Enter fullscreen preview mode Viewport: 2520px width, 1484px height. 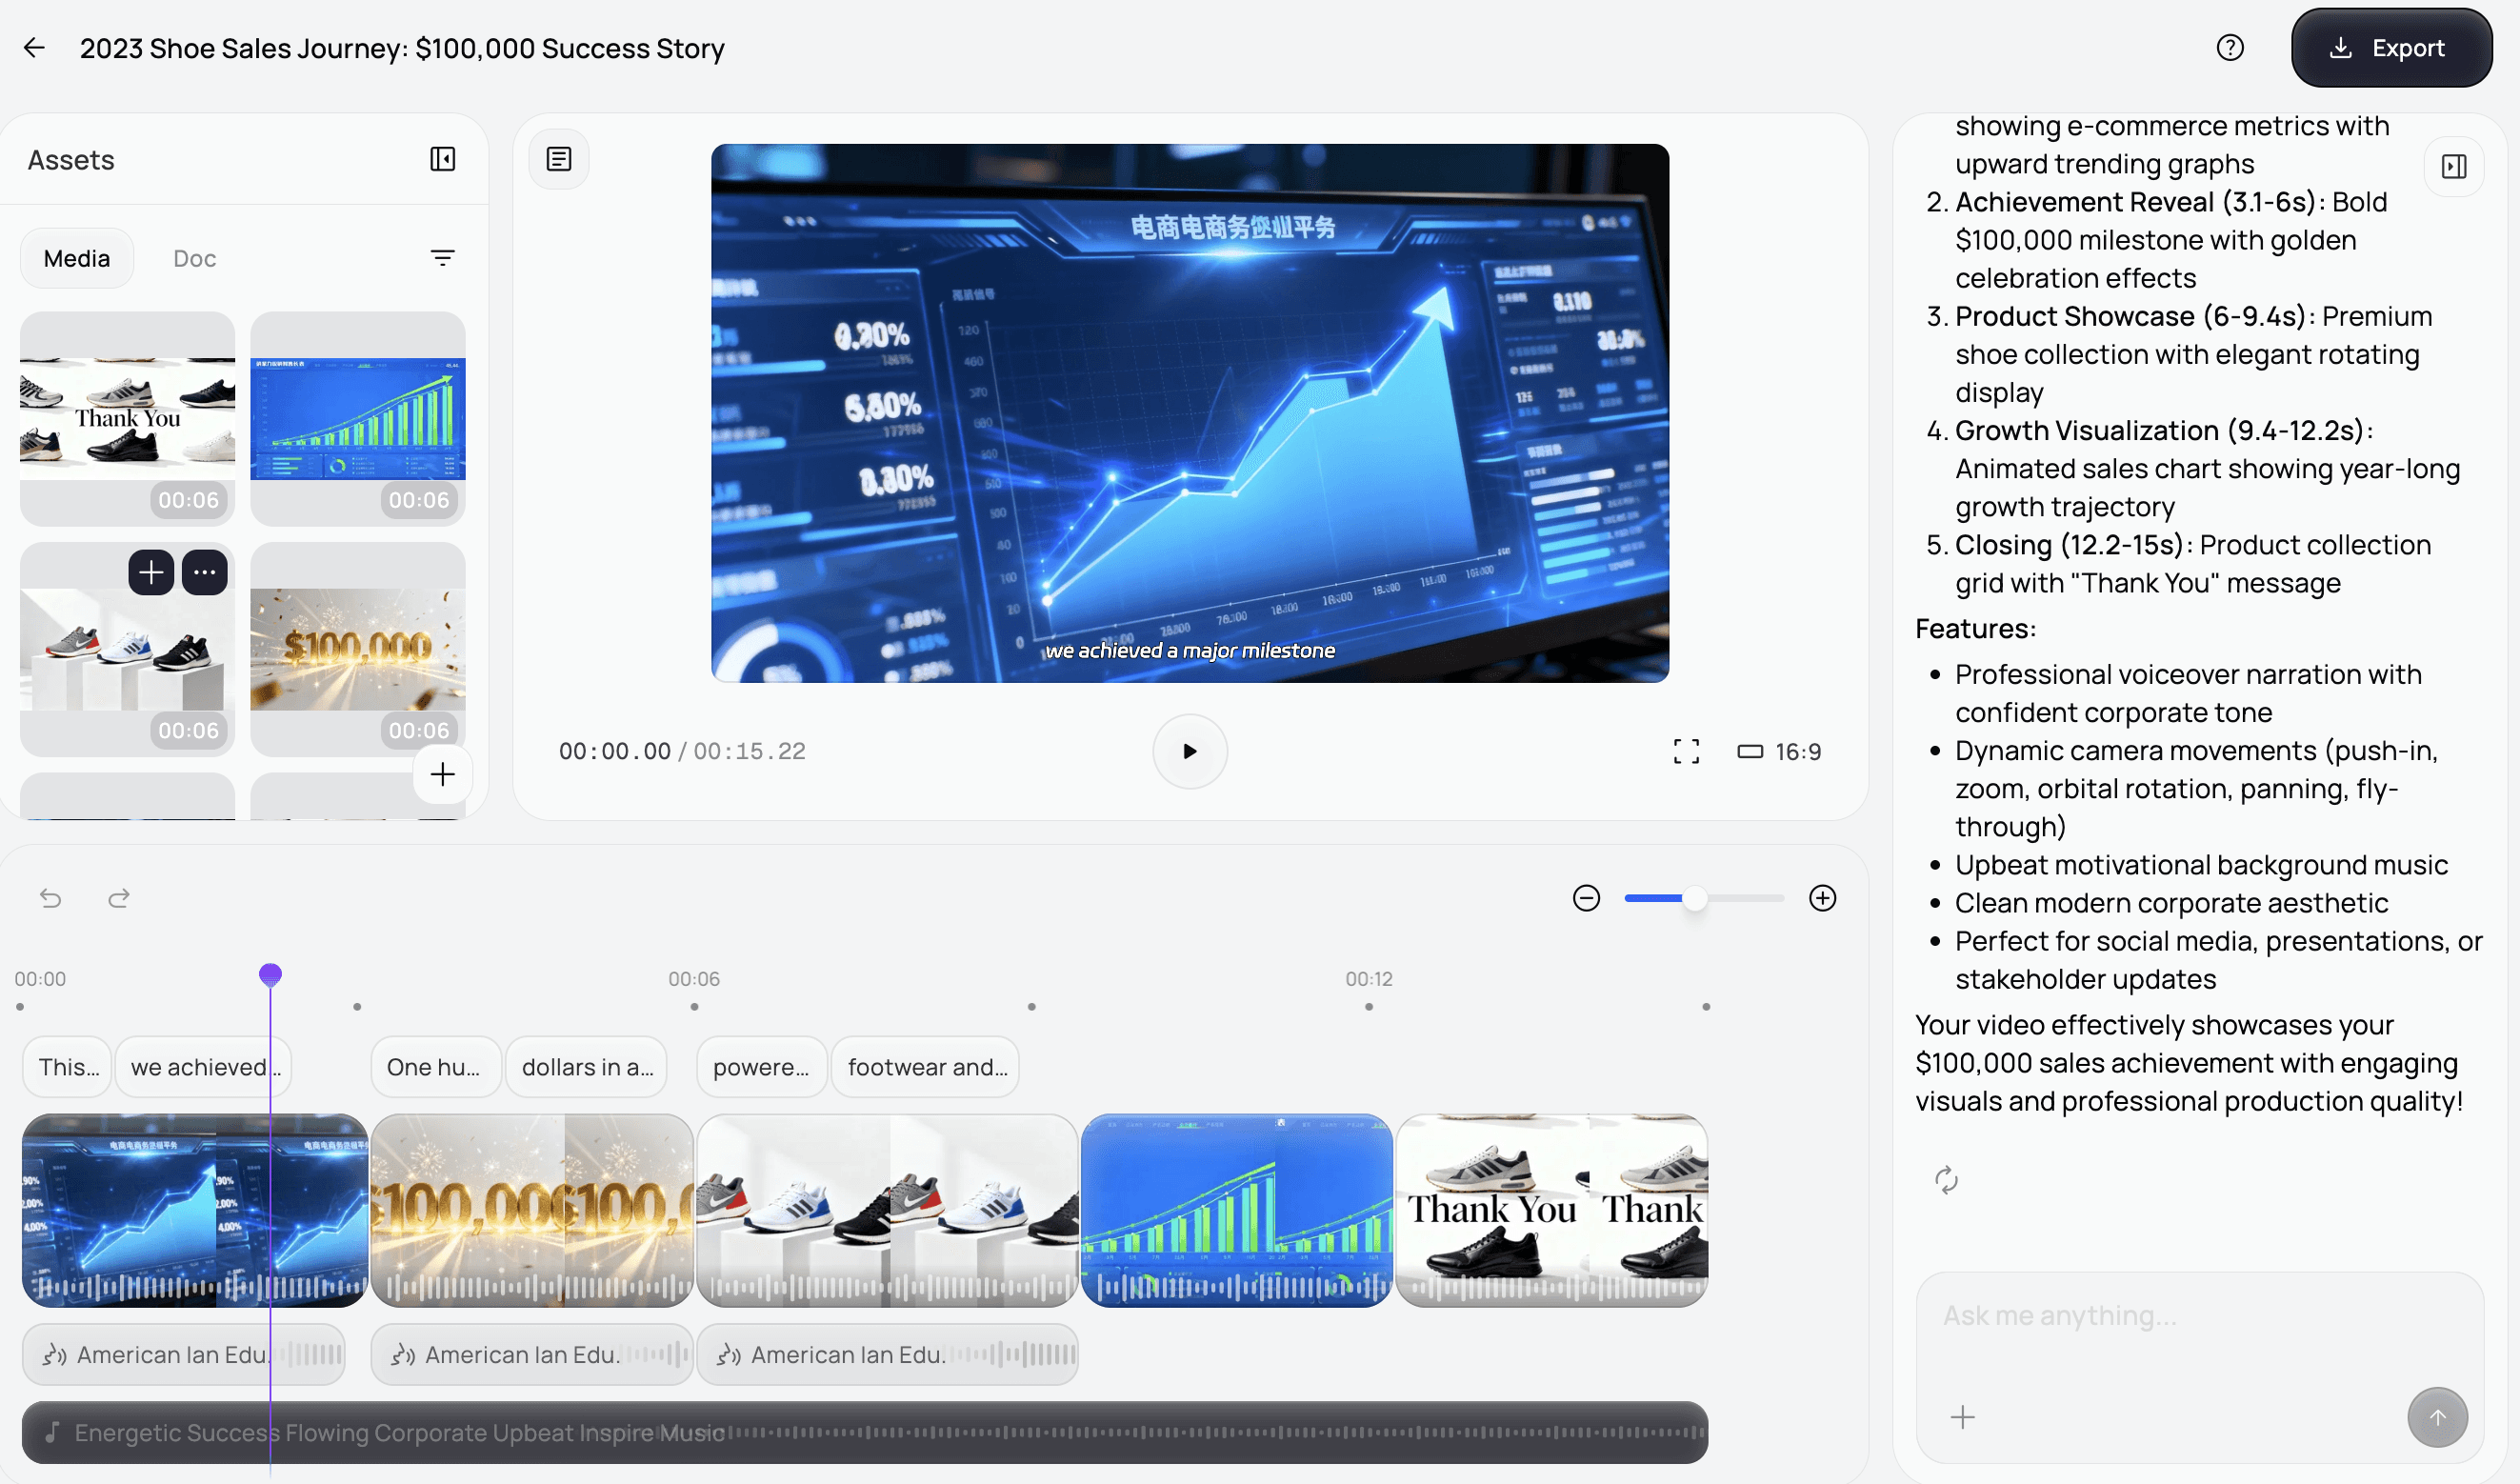[1686, 751]
